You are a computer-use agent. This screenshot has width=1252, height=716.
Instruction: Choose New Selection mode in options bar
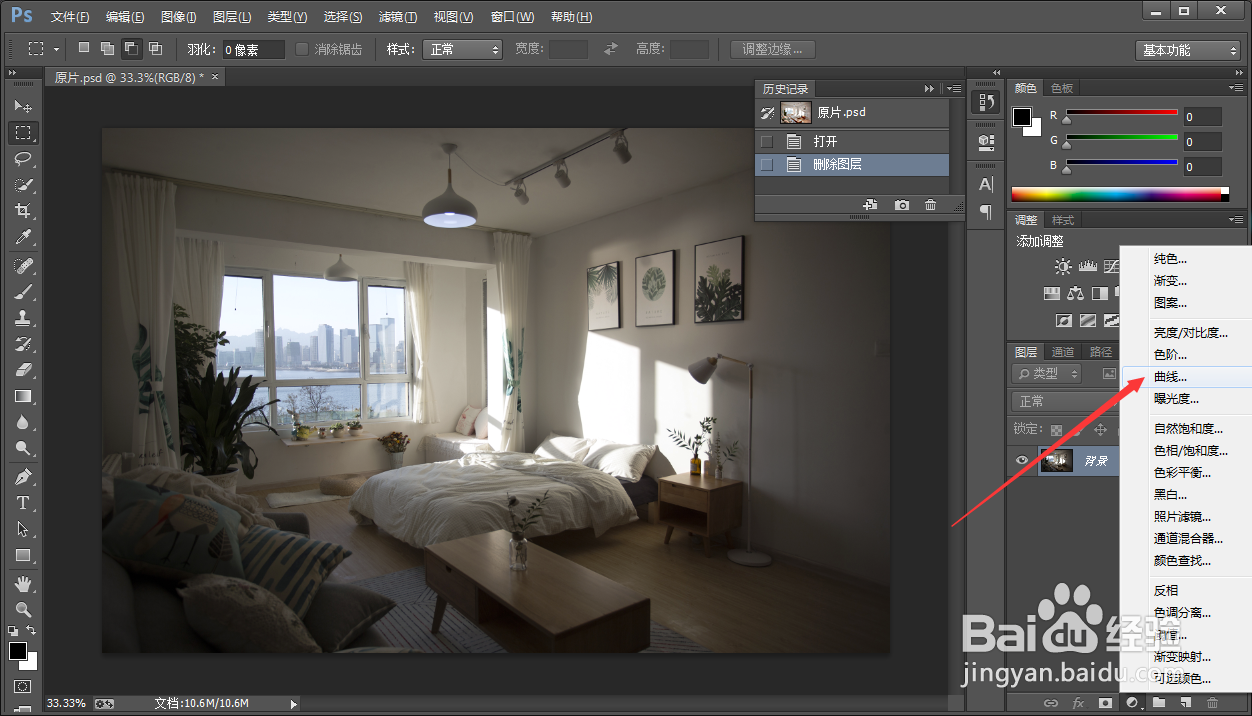[84, 48]
